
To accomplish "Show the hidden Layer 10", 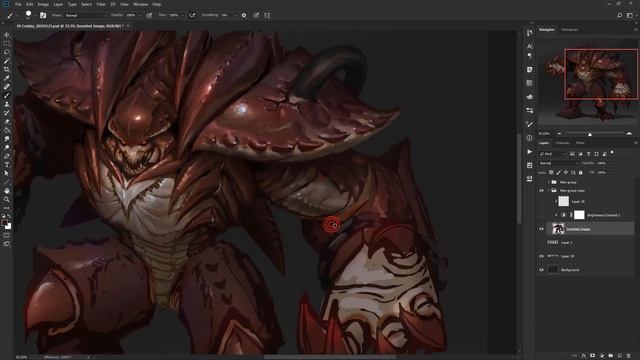I will pyautogui.click(x=542, y=202).
